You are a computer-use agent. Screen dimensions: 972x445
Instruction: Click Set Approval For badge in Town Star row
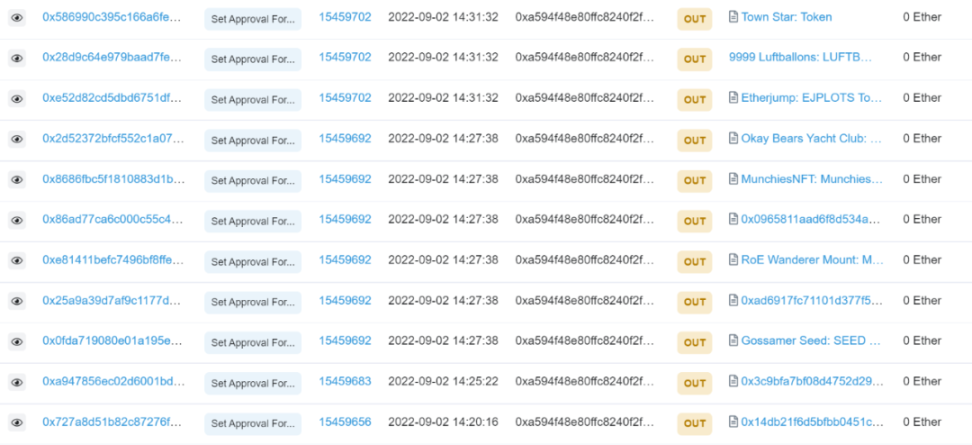tap(253, 19)
